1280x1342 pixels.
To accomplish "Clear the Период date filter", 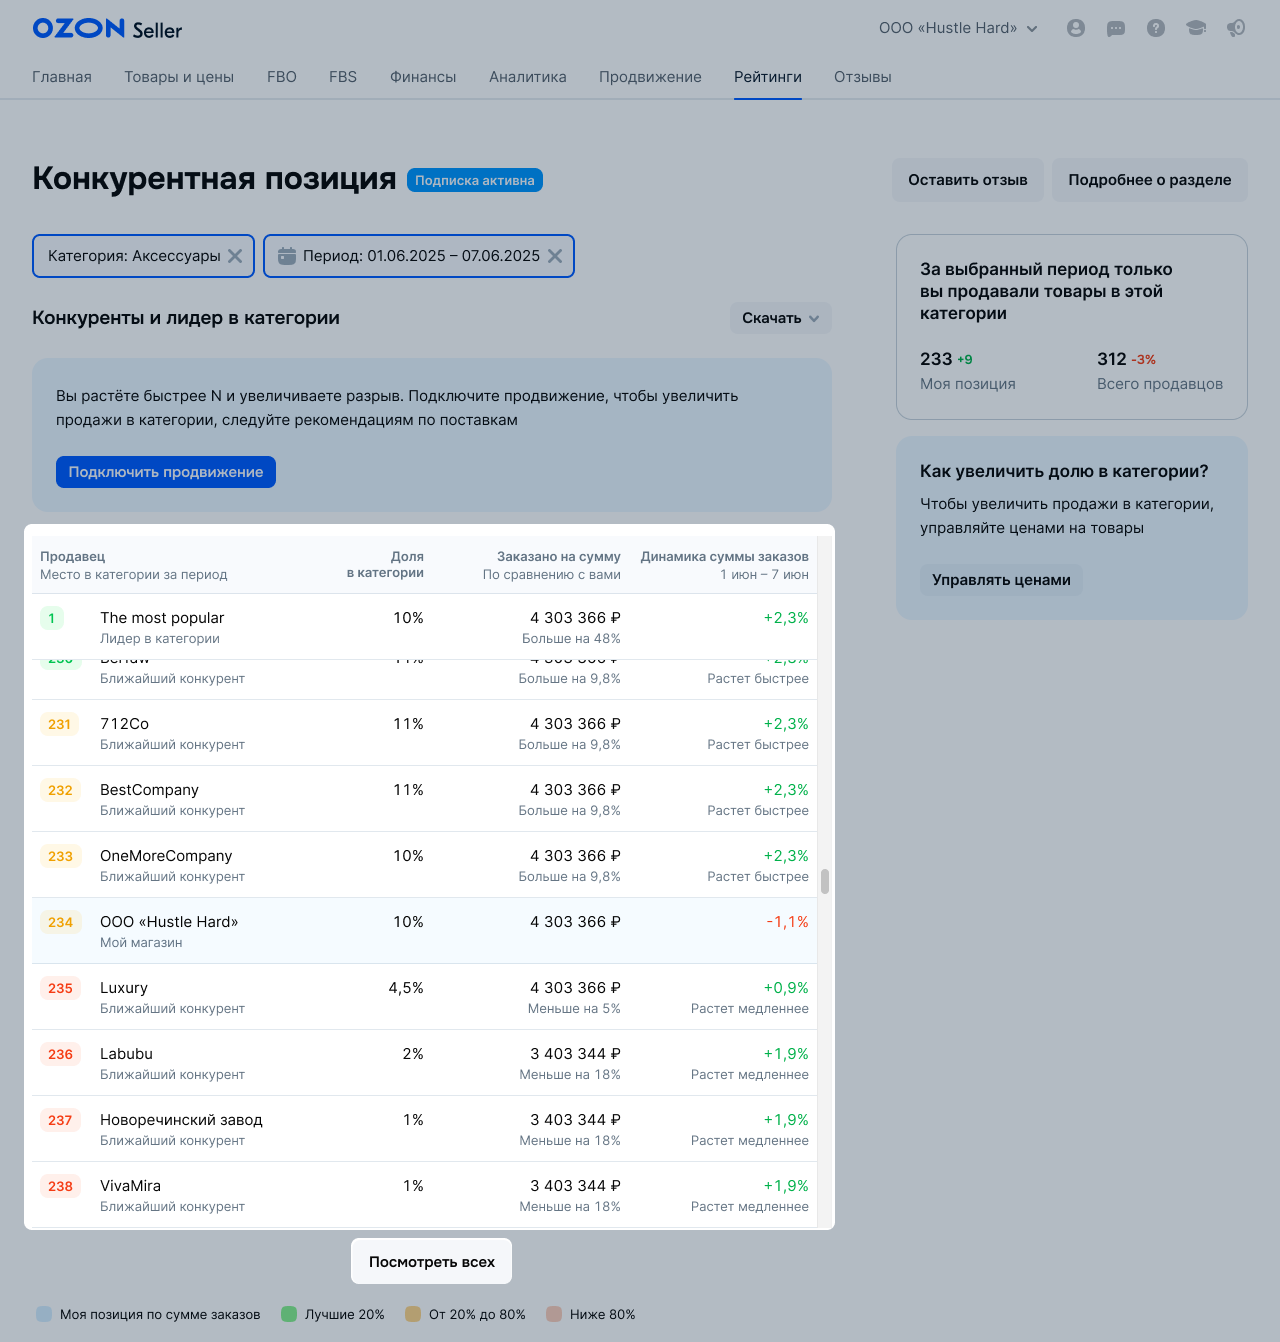I will (555, 256).
